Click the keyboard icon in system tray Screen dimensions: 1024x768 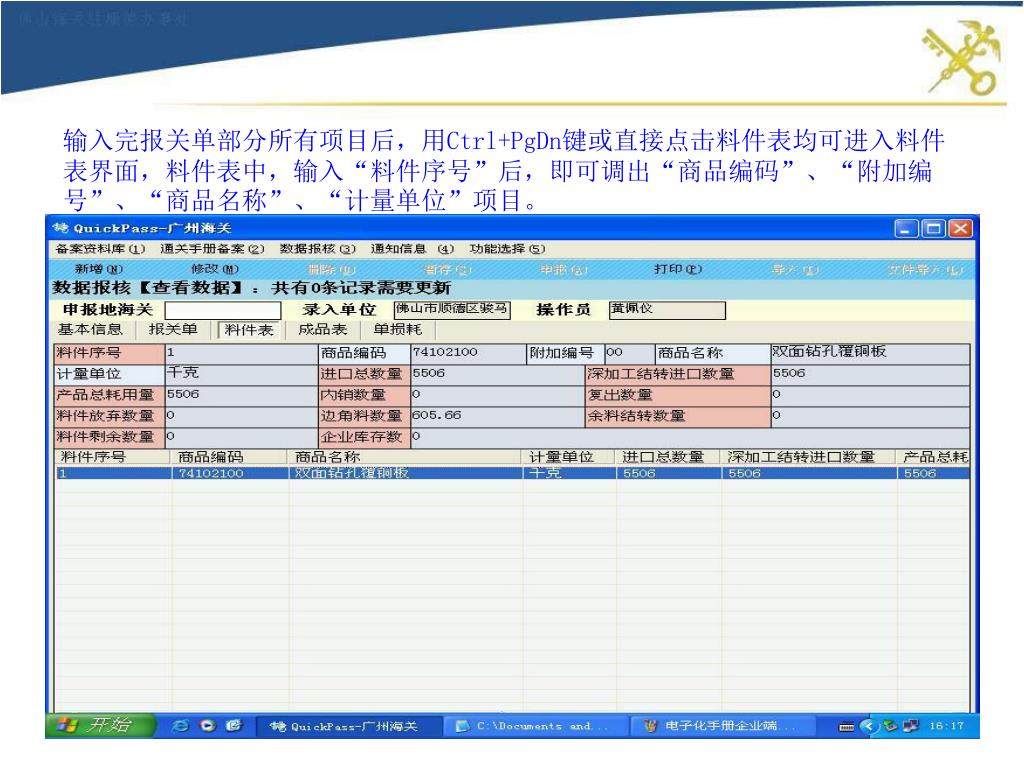(846, 726)
